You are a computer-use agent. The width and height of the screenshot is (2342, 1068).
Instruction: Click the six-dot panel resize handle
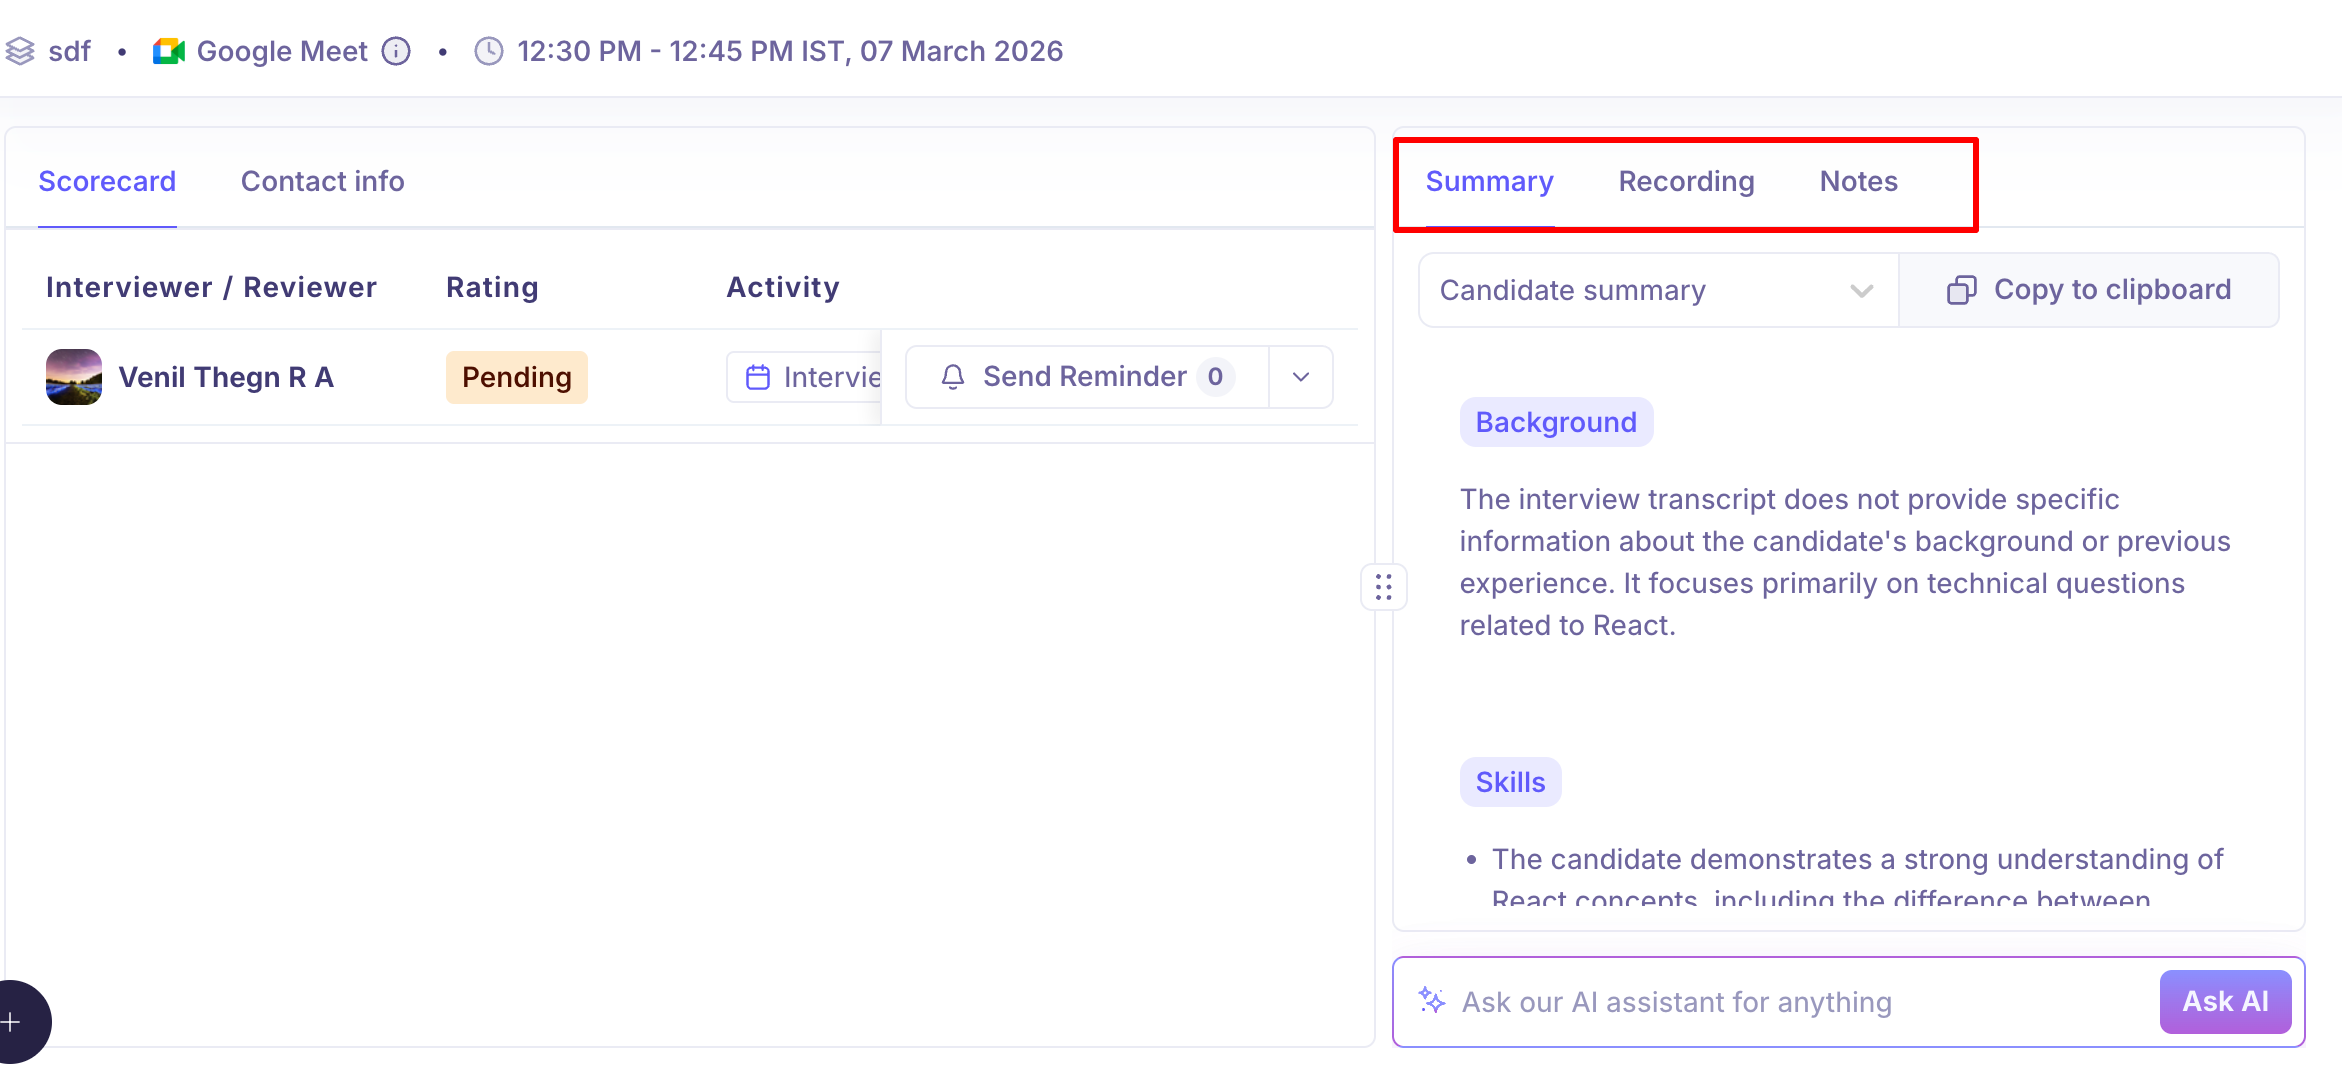pyautogui.click(x=1383, y=587)
